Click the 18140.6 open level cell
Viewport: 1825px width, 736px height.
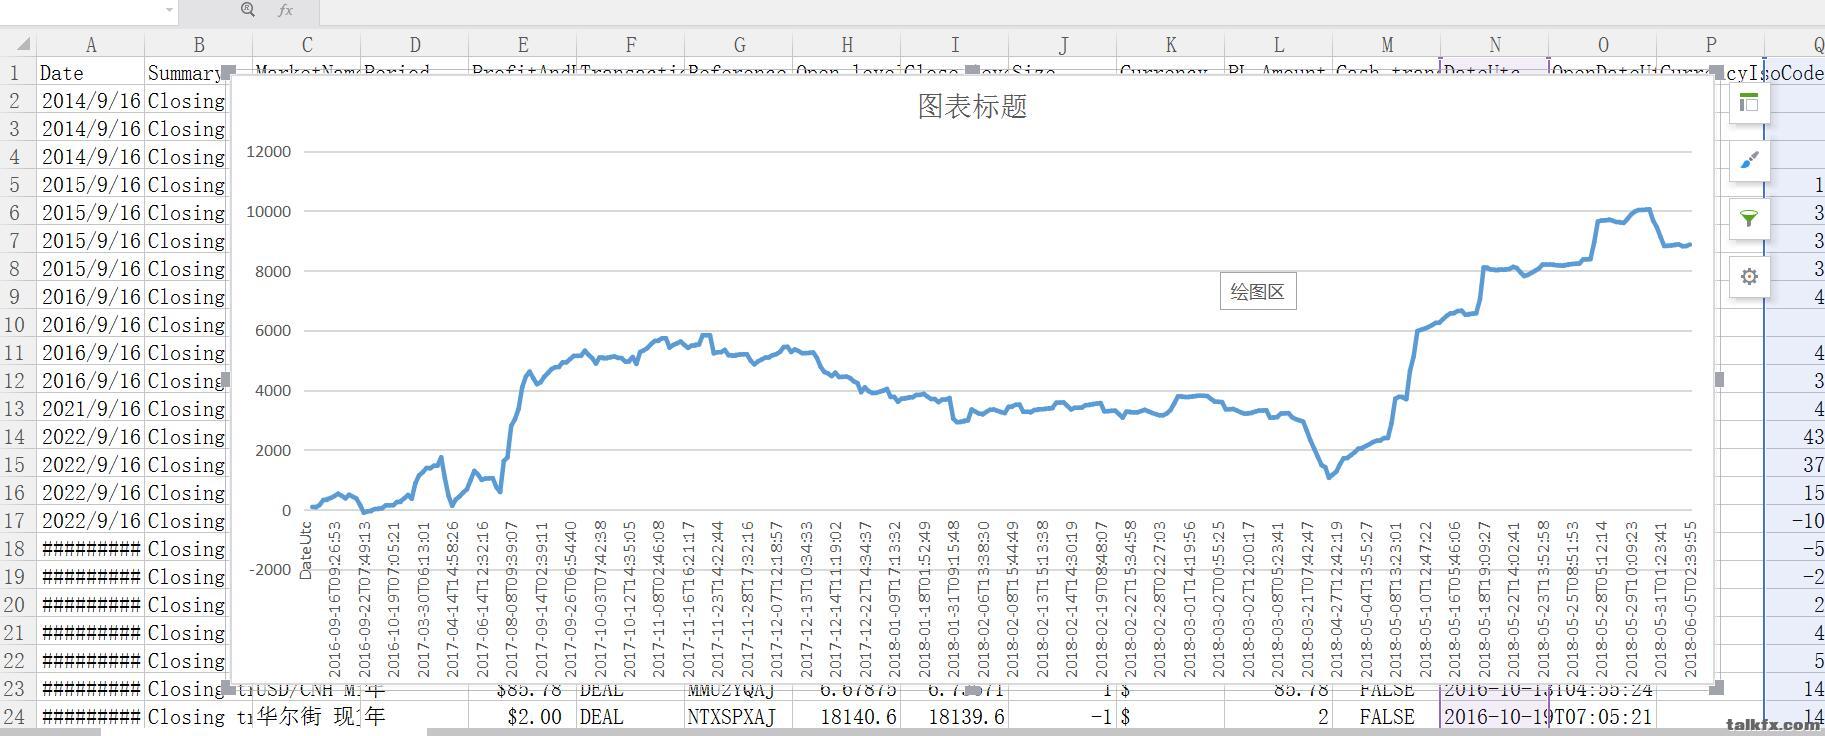click(x=846, y=716)
